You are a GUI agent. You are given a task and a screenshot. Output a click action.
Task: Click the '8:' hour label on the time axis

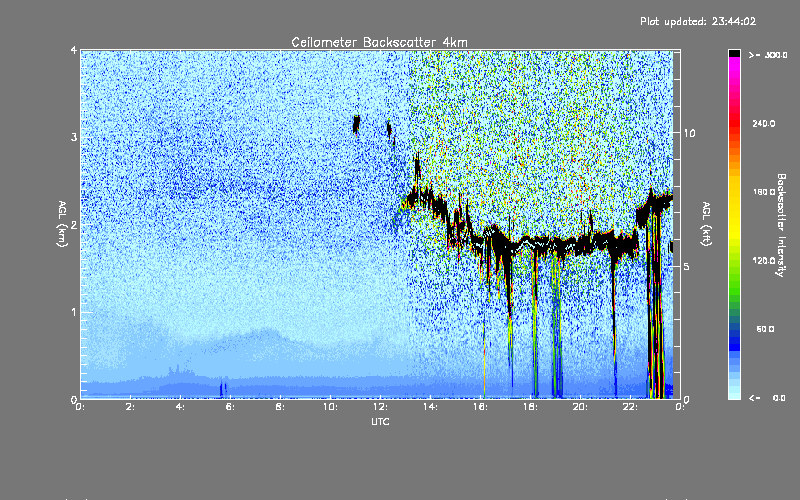[x=281, y=407]
